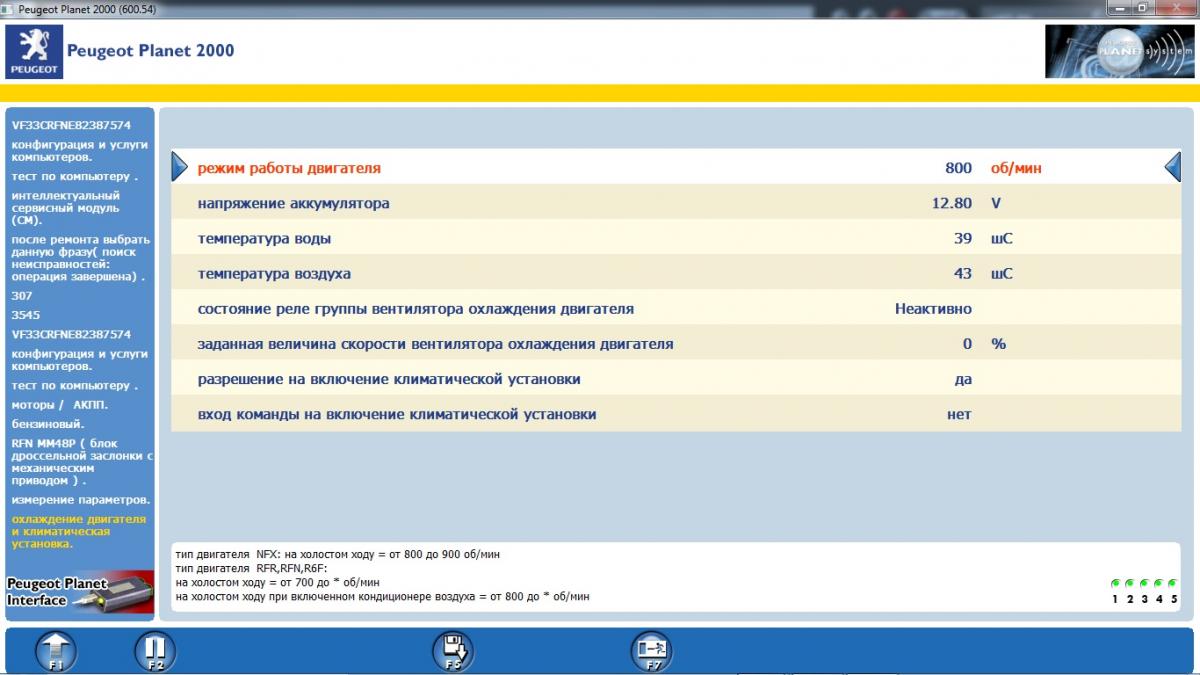Click the 'Peugeot Planet 2000' header title
The width and height of the screenshot is (1200, 675).
[x=150, y=51]
